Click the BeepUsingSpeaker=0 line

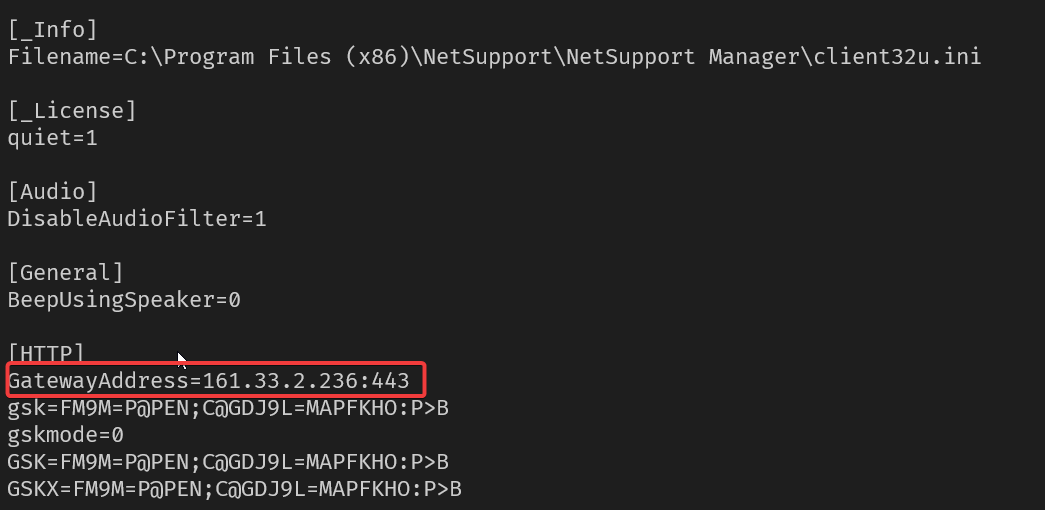pos(124,300)
